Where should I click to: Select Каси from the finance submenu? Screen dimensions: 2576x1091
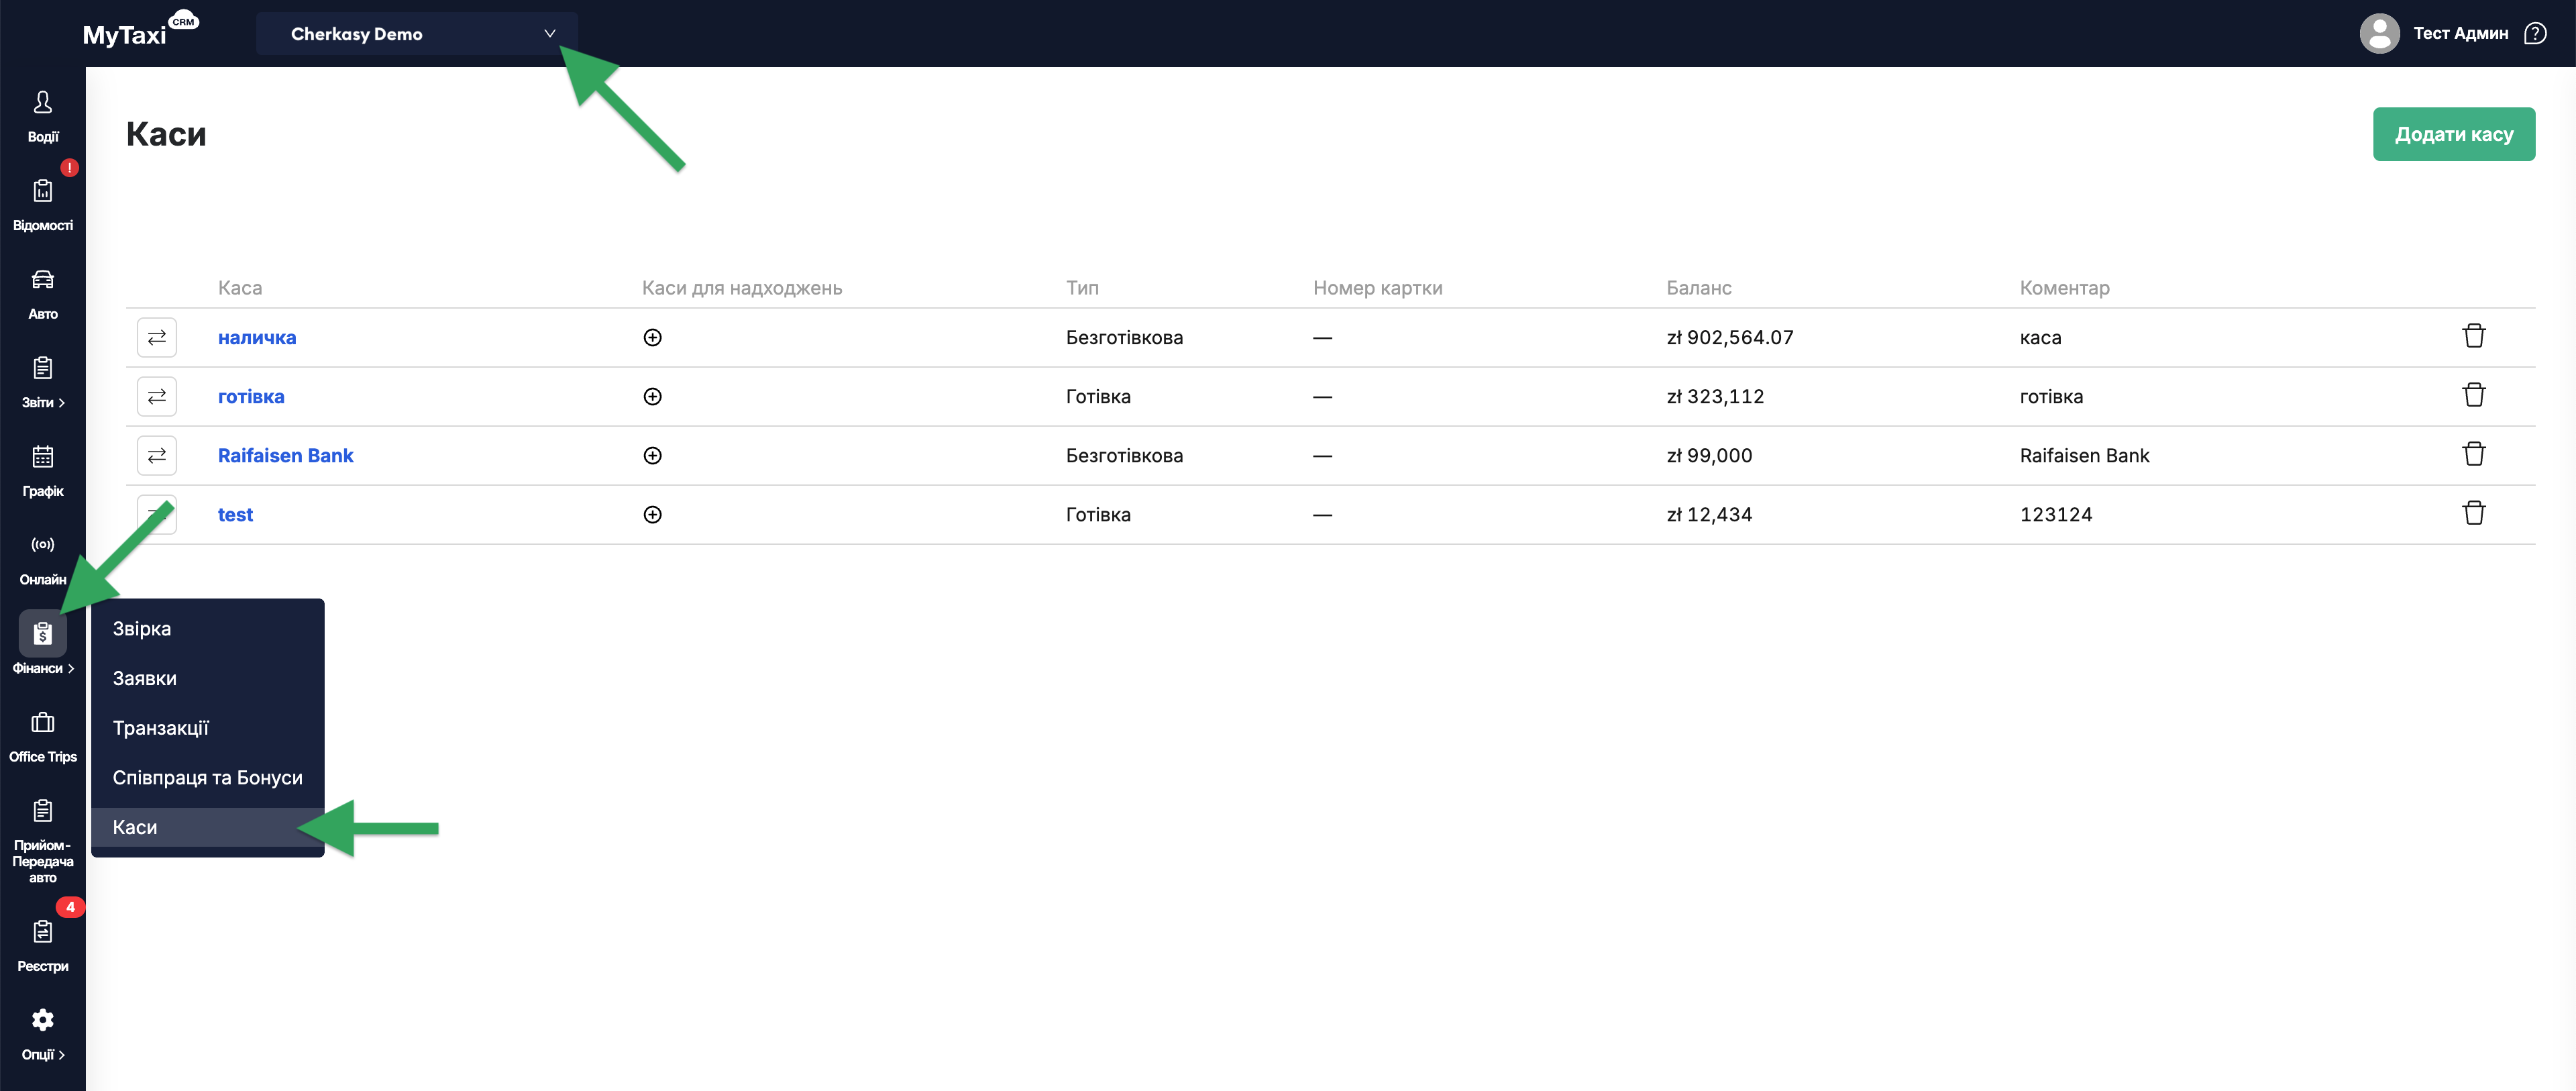[208, 827]
